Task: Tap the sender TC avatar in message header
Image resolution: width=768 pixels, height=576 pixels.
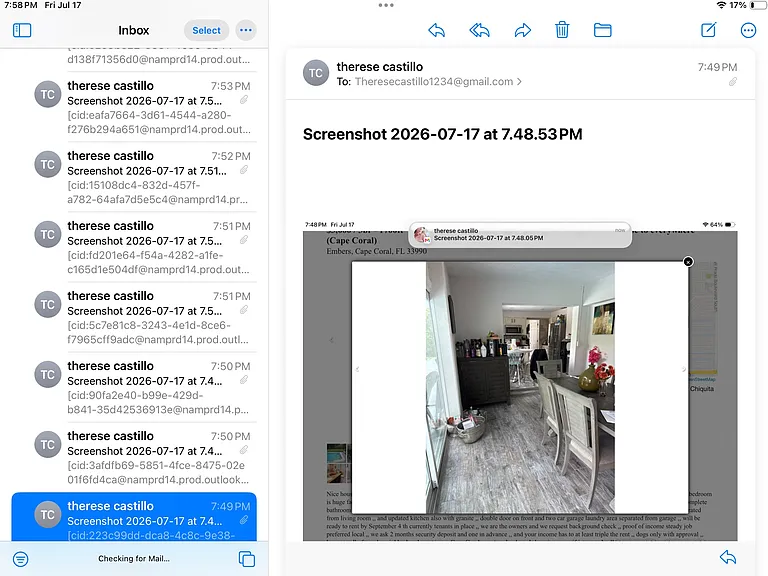Action: click(x=315, y=73)
